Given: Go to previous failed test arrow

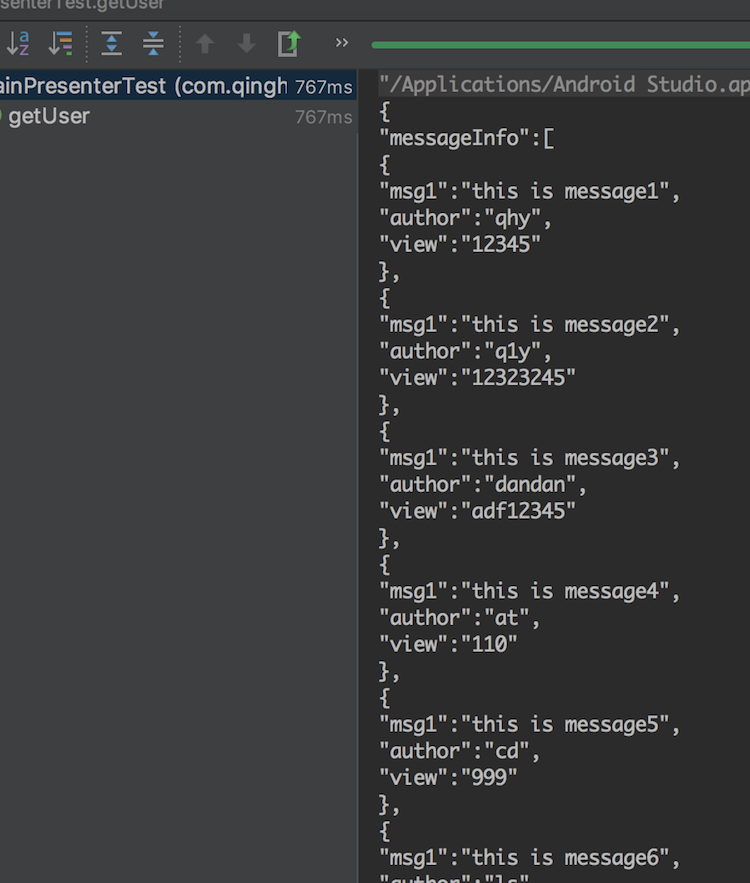Looking at the screenshot, I should coord(205,43).
